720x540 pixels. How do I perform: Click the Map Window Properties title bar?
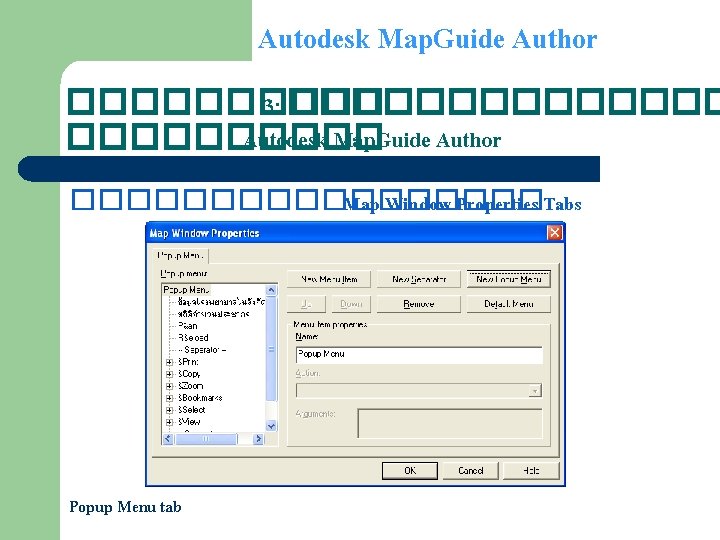pyautogui.click(x=347, y=233)
